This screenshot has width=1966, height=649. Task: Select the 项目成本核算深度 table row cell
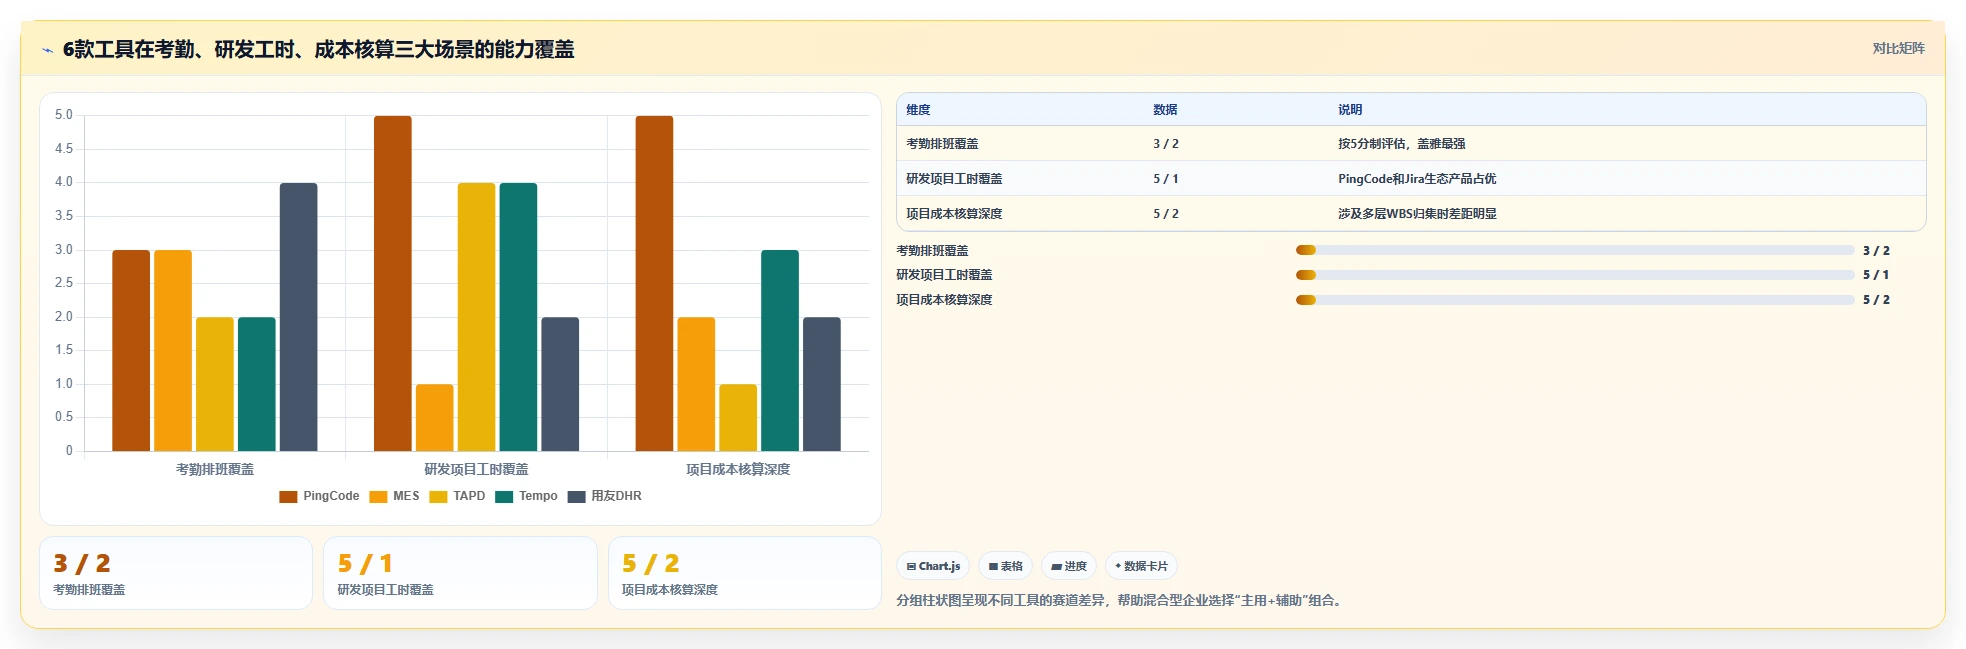[954, 214]
